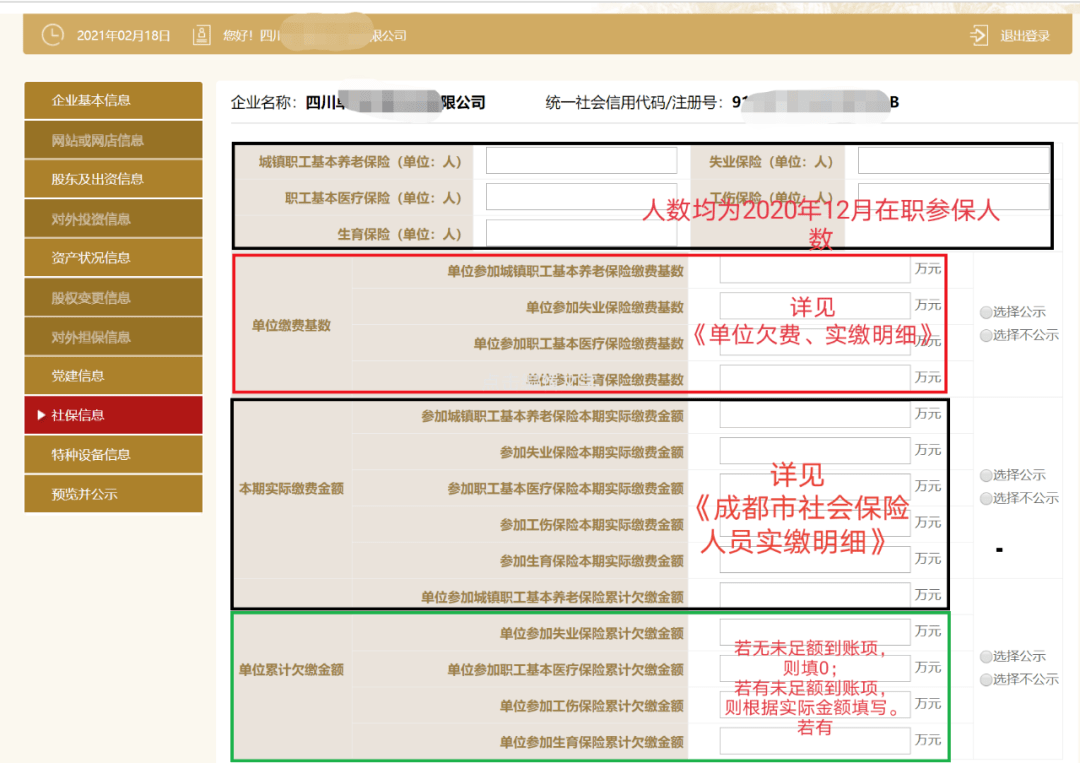1080x763 pixels.
Task: Select 选择公示 for 单位缴费基数
Action: [986, 312]
